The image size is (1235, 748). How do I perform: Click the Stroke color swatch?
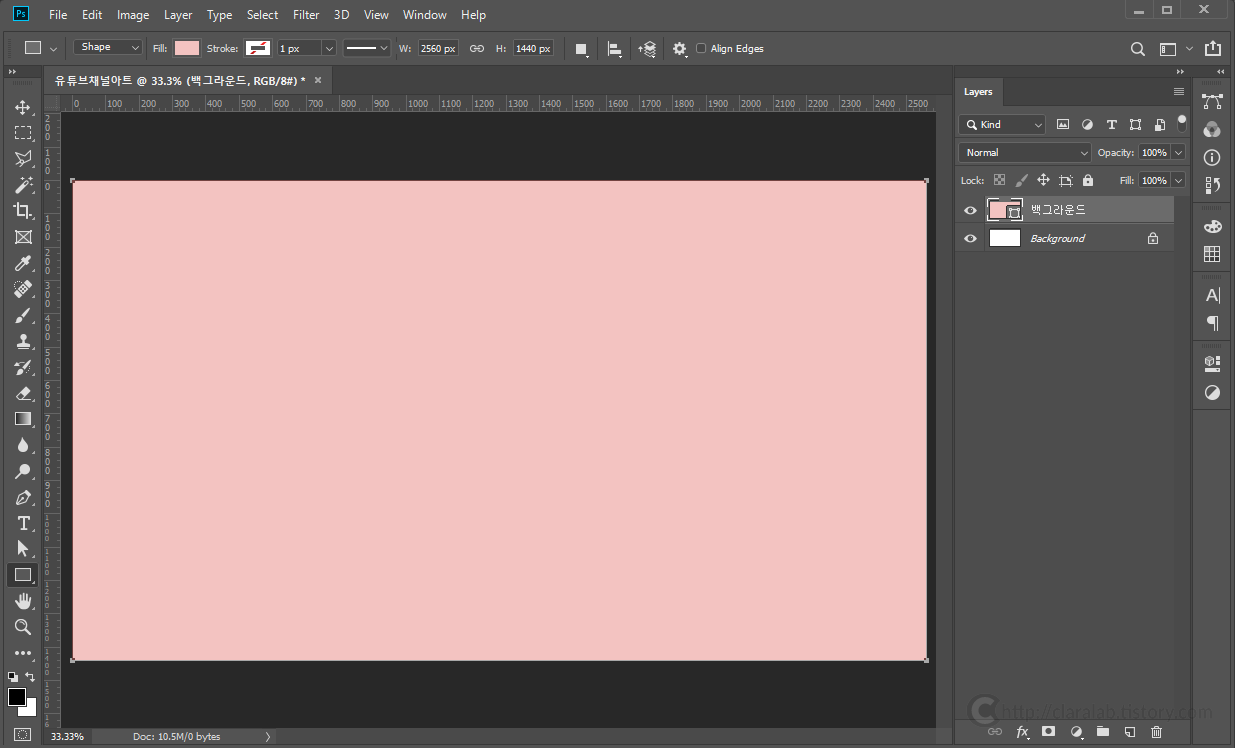click(258, 48)
